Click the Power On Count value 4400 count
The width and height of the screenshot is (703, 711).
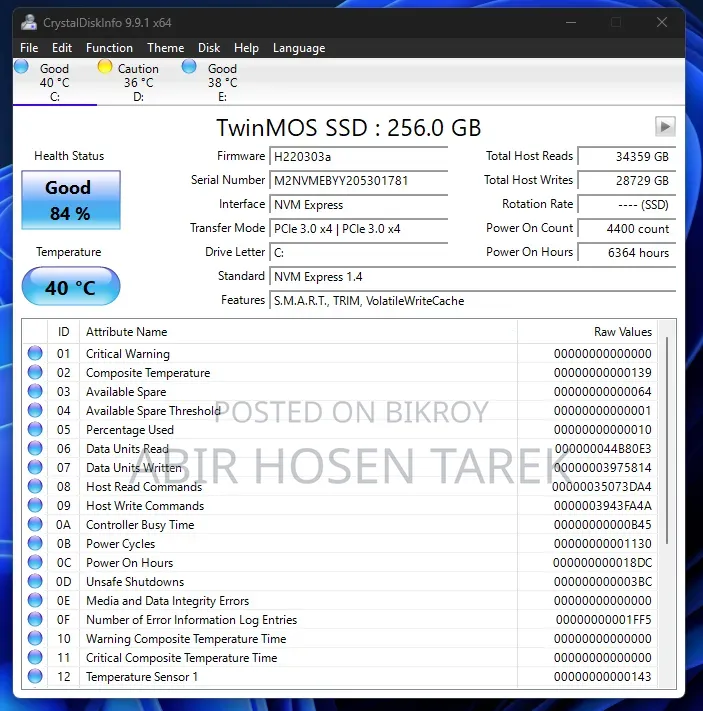click(x=627, y=229)
